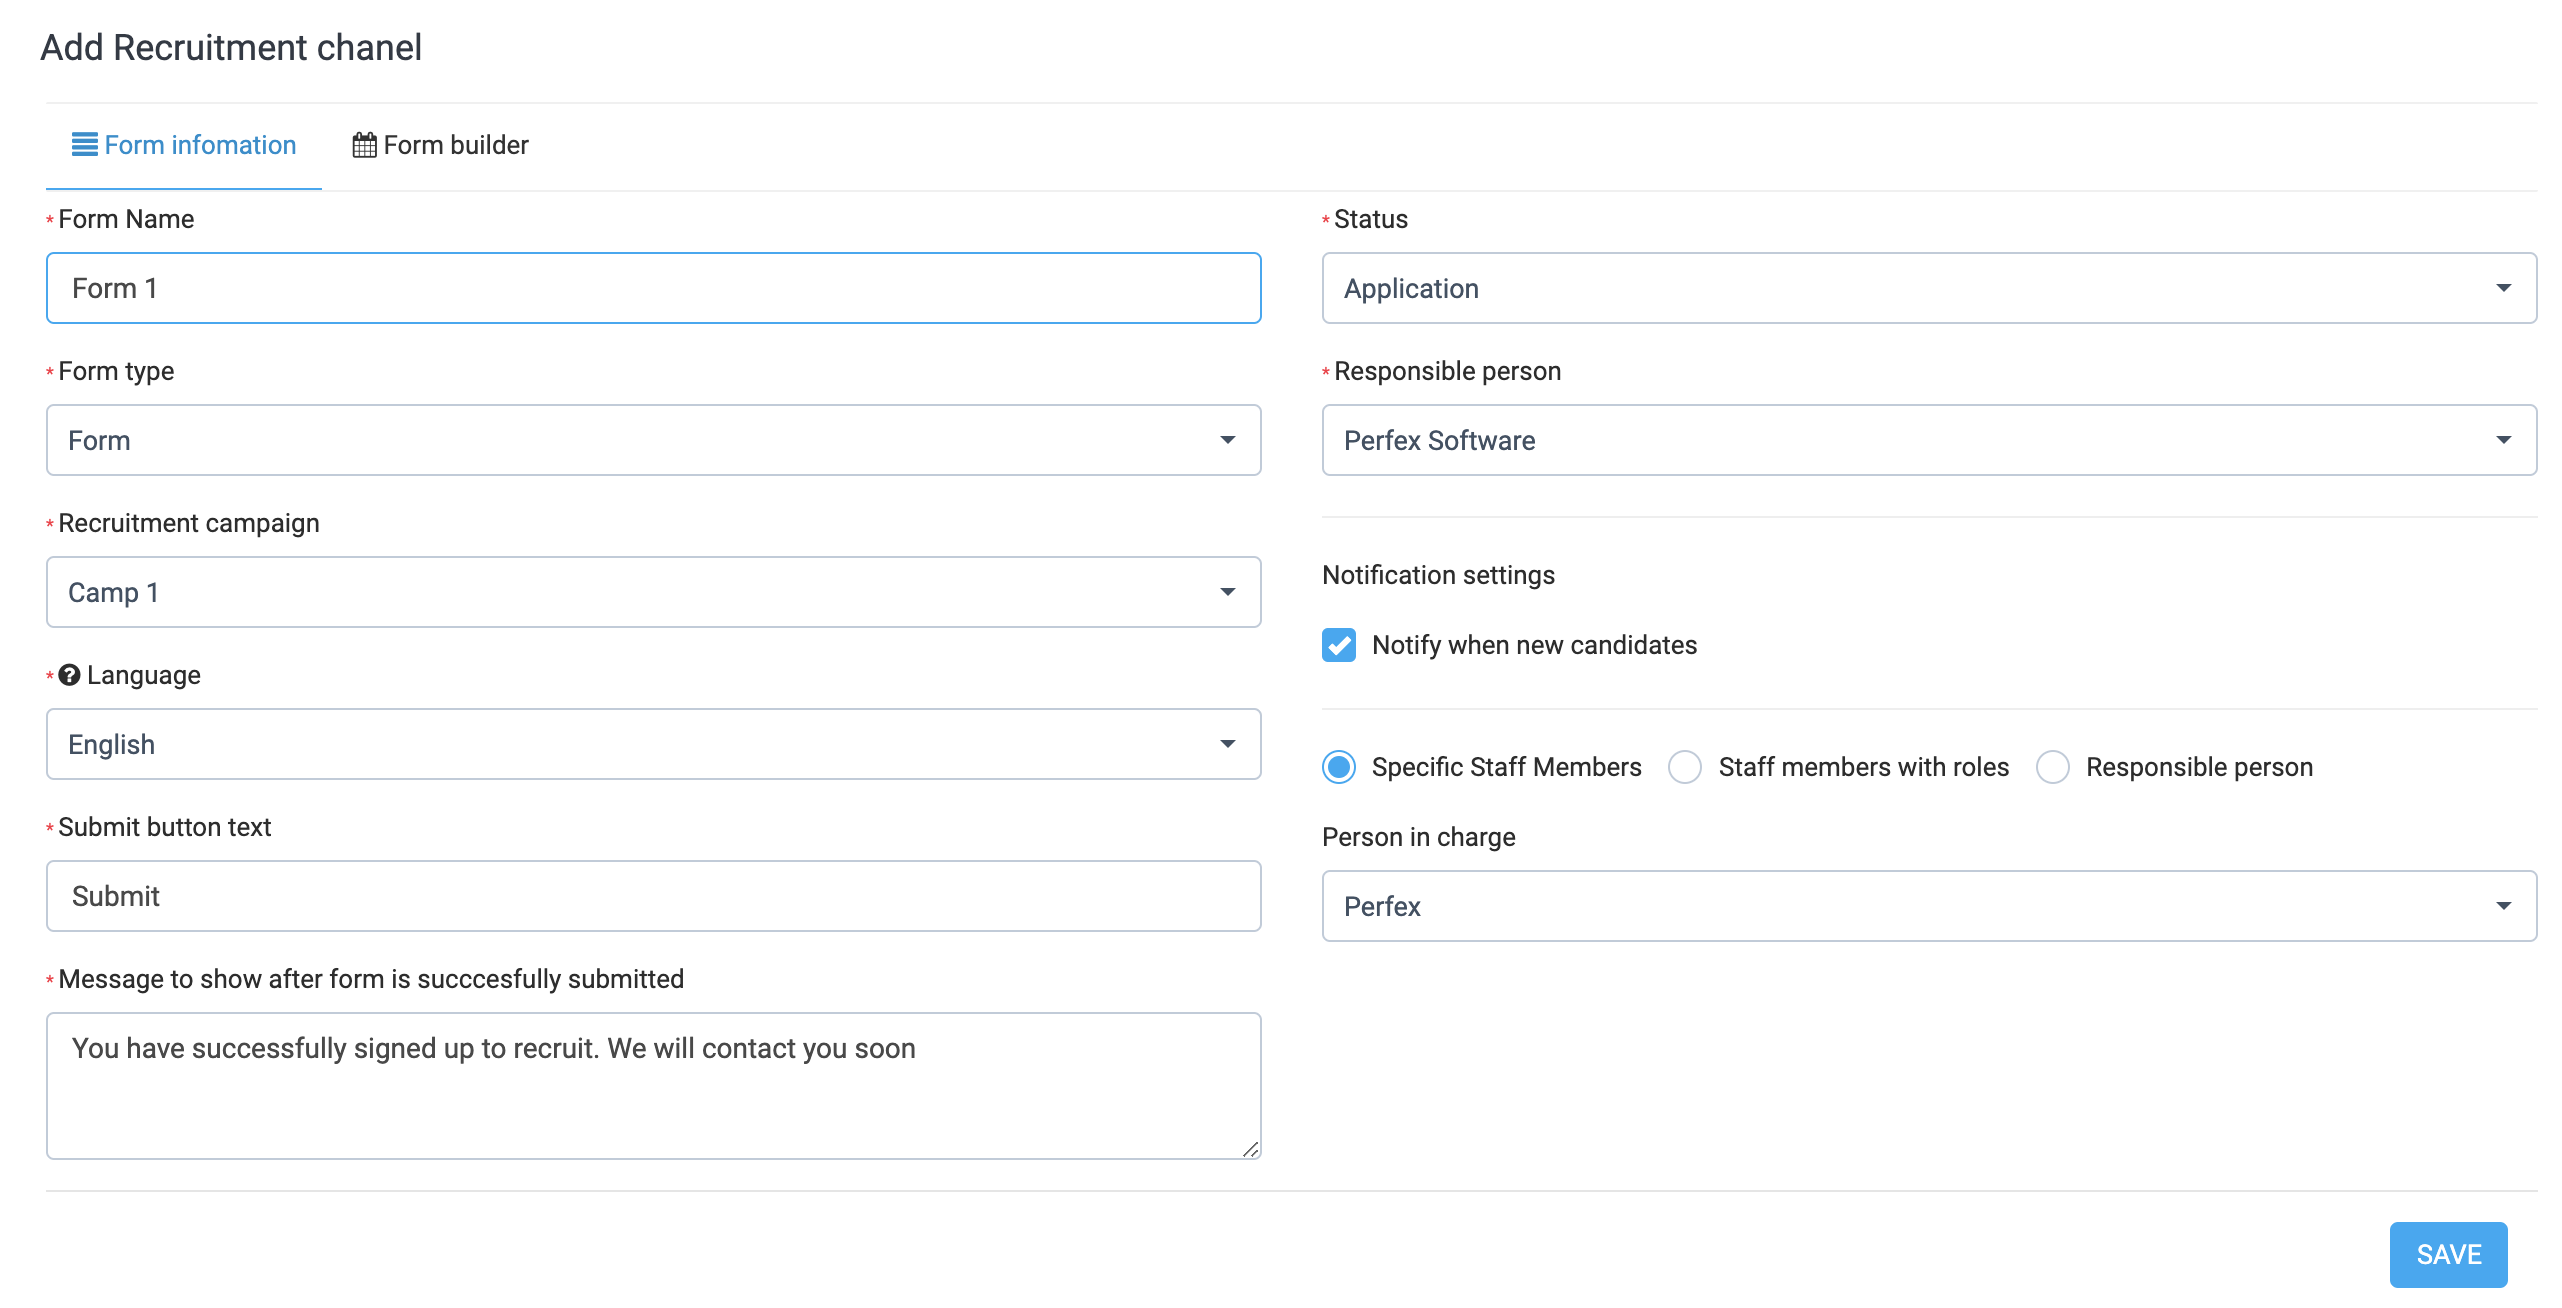This screenshot has width=2562, height=1308.
Task: Click the Submit button text field
Action: click(x=653, y=896)
